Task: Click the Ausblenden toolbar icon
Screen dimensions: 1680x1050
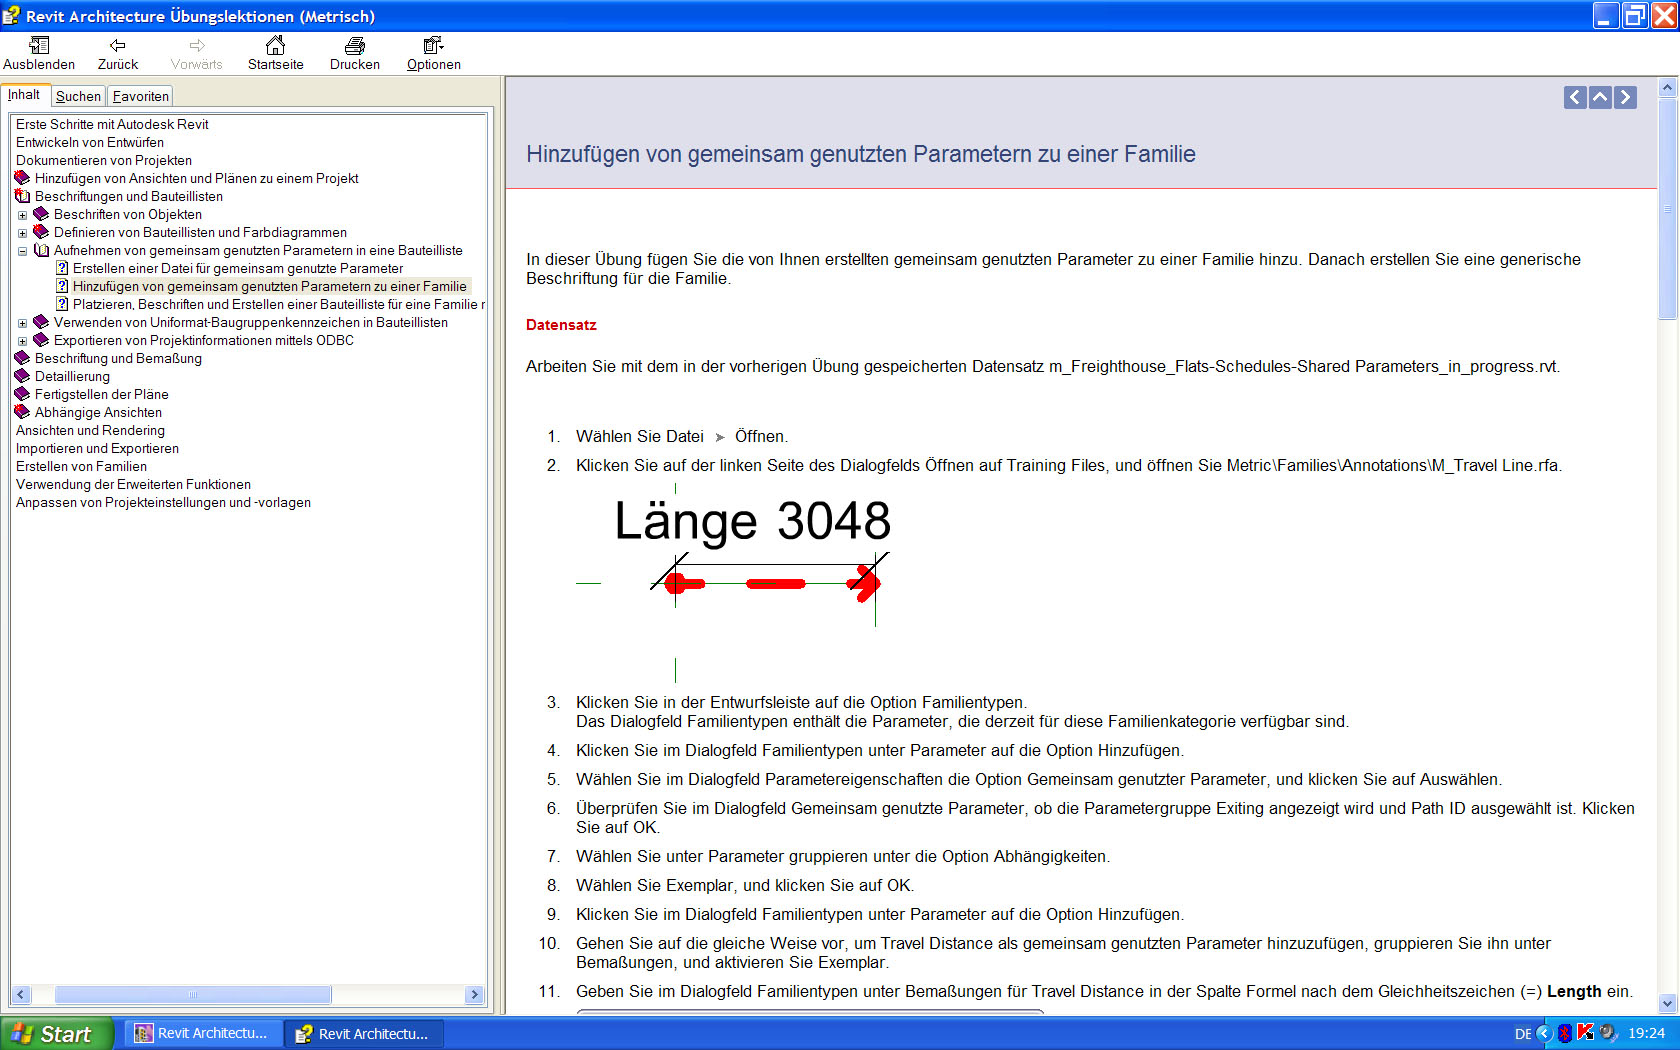Action: pos(39,45)
